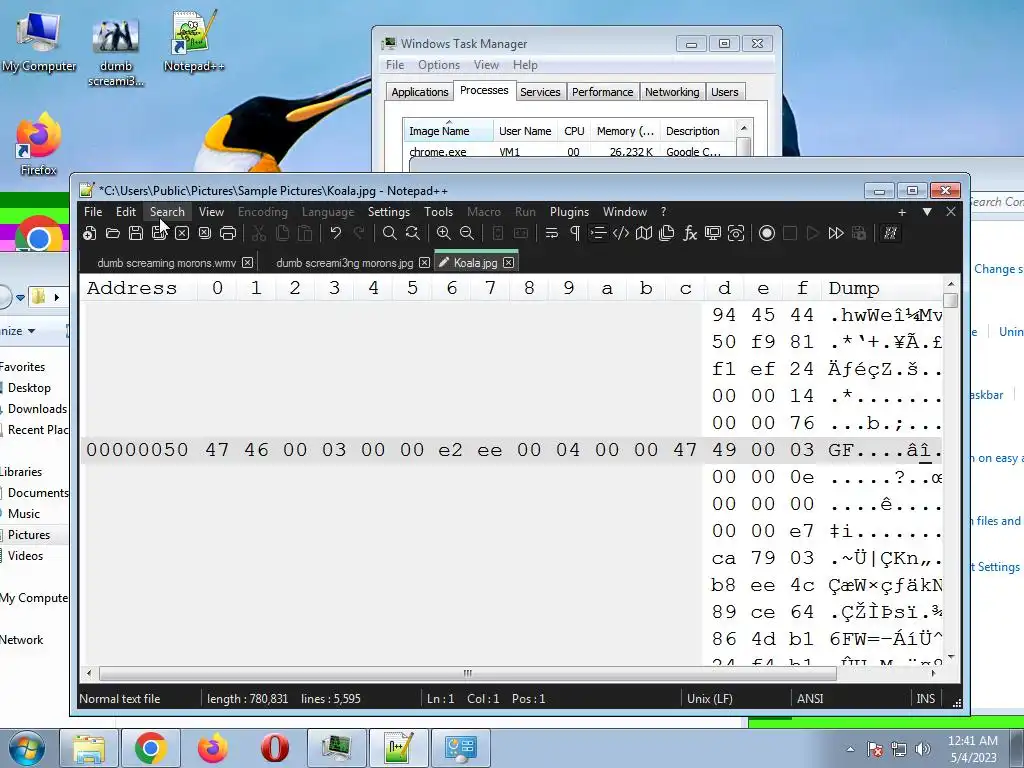Click the Undo arrow icon
This screenshot has width=1024, height=768.
pos(336,233)
